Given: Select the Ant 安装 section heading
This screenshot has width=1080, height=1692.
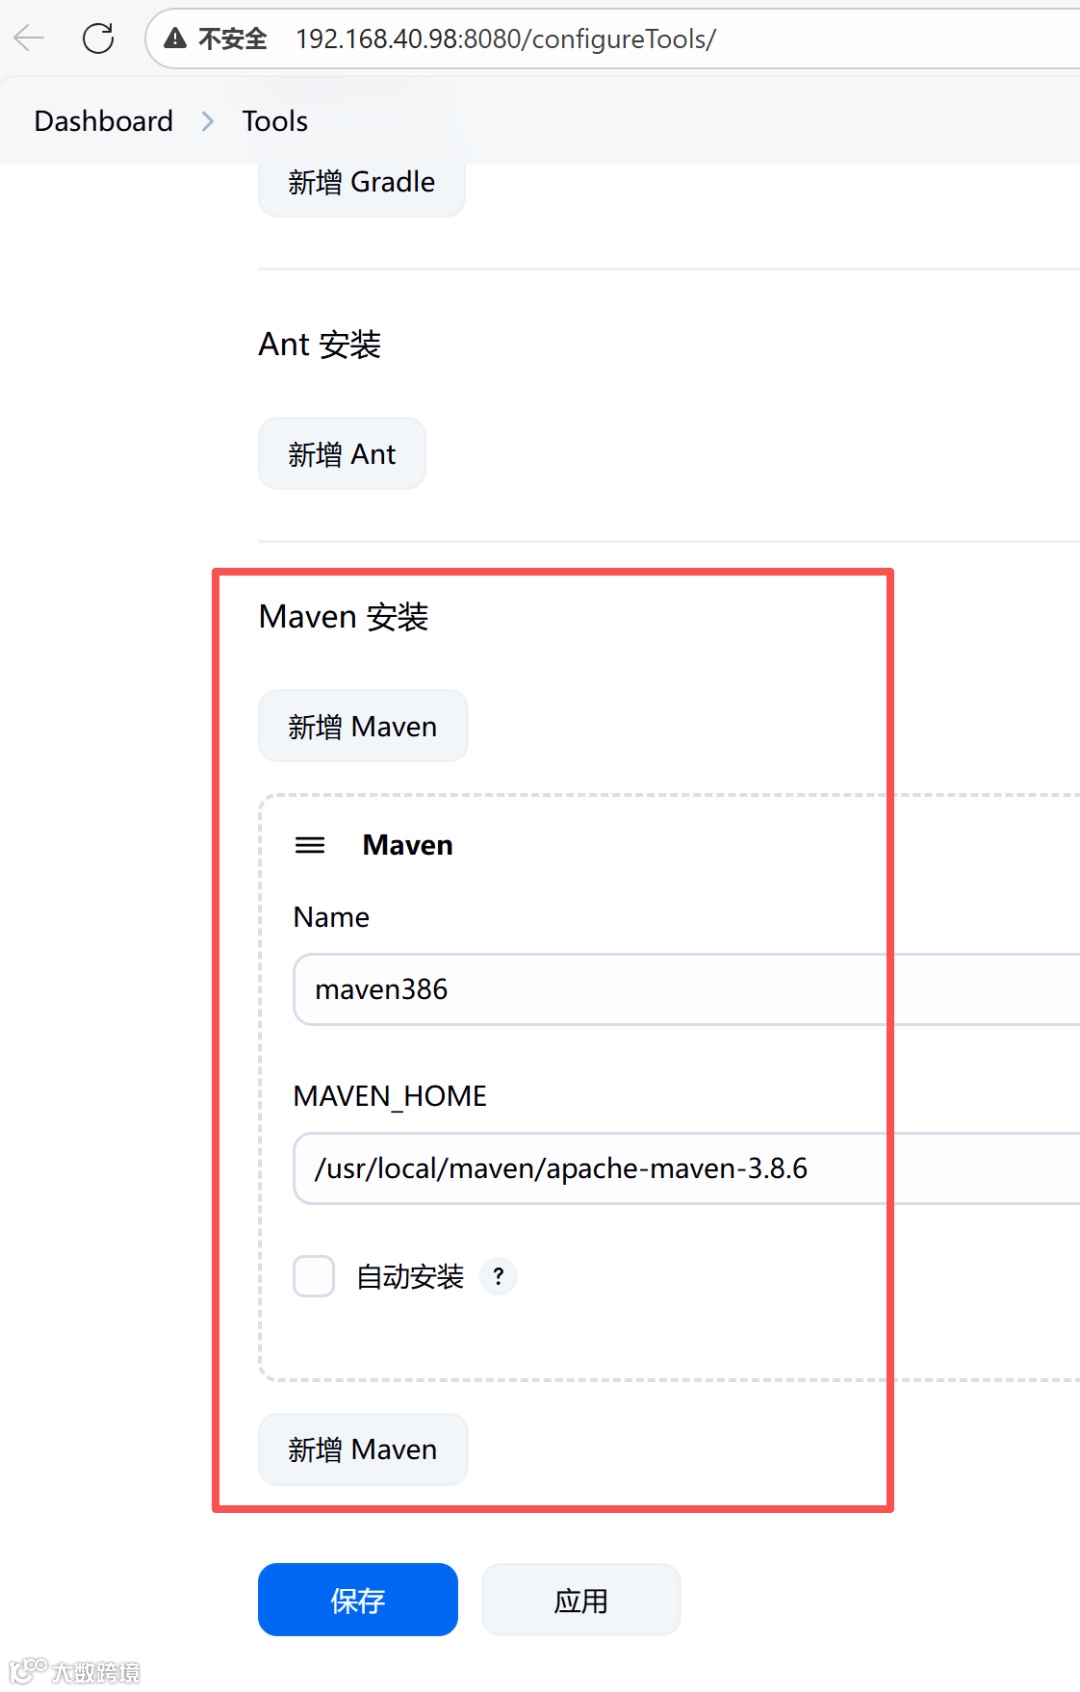Looking at the screenshot, I should click(319, 344).
